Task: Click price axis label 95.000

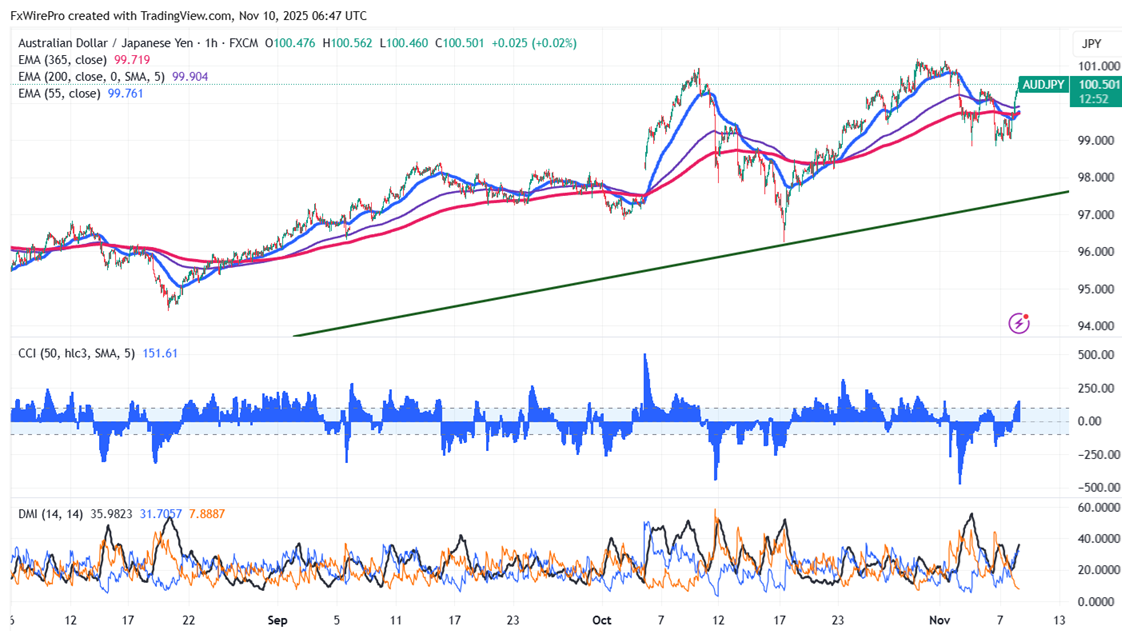Action: [x=1096, y=289]
